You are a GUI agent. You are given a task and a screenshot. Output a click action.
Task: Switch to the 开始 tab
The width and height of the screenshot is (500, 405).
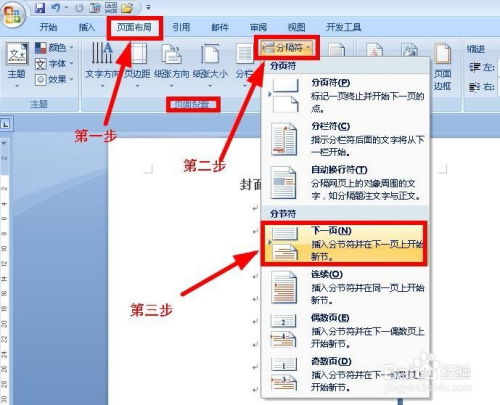48,27
